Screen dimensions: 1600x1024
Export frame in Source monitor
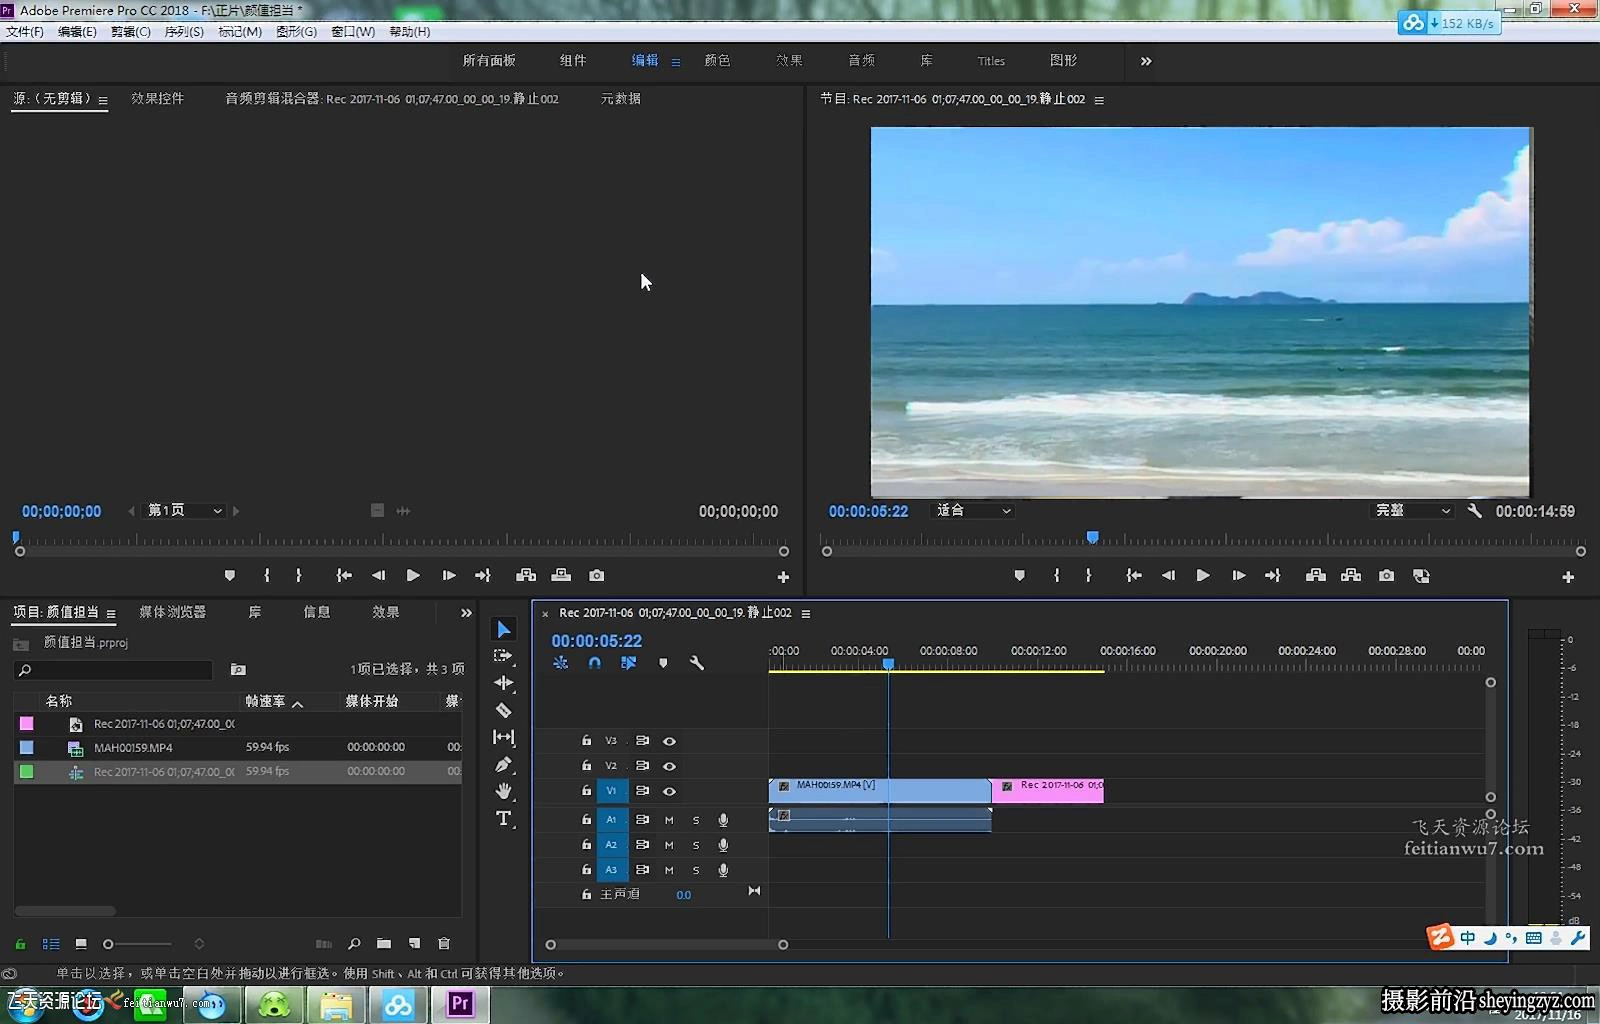[x=596, y=575]
